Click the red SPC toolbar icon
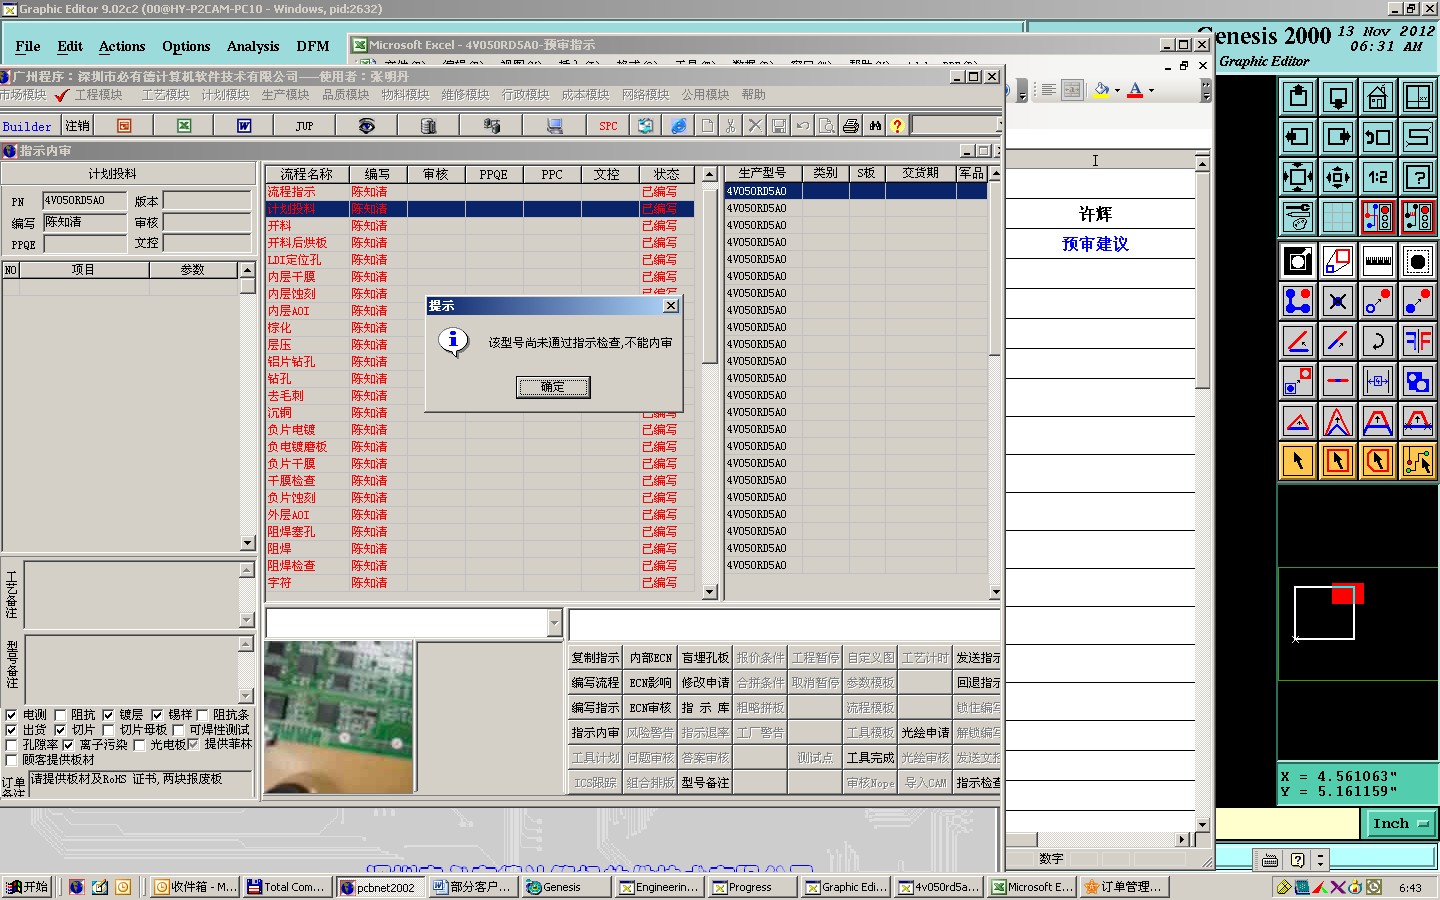 [x=608, y=126]
